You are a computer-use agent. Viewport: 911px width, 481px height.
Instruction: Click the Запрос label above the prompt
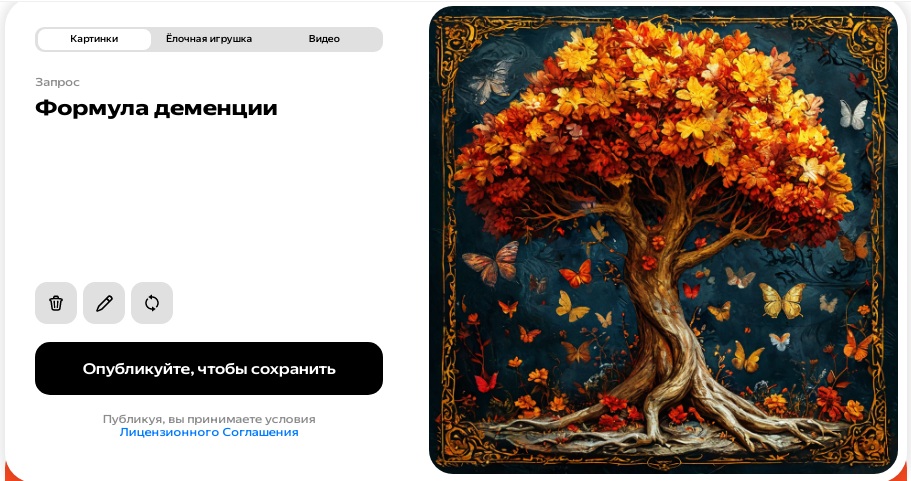58,82
